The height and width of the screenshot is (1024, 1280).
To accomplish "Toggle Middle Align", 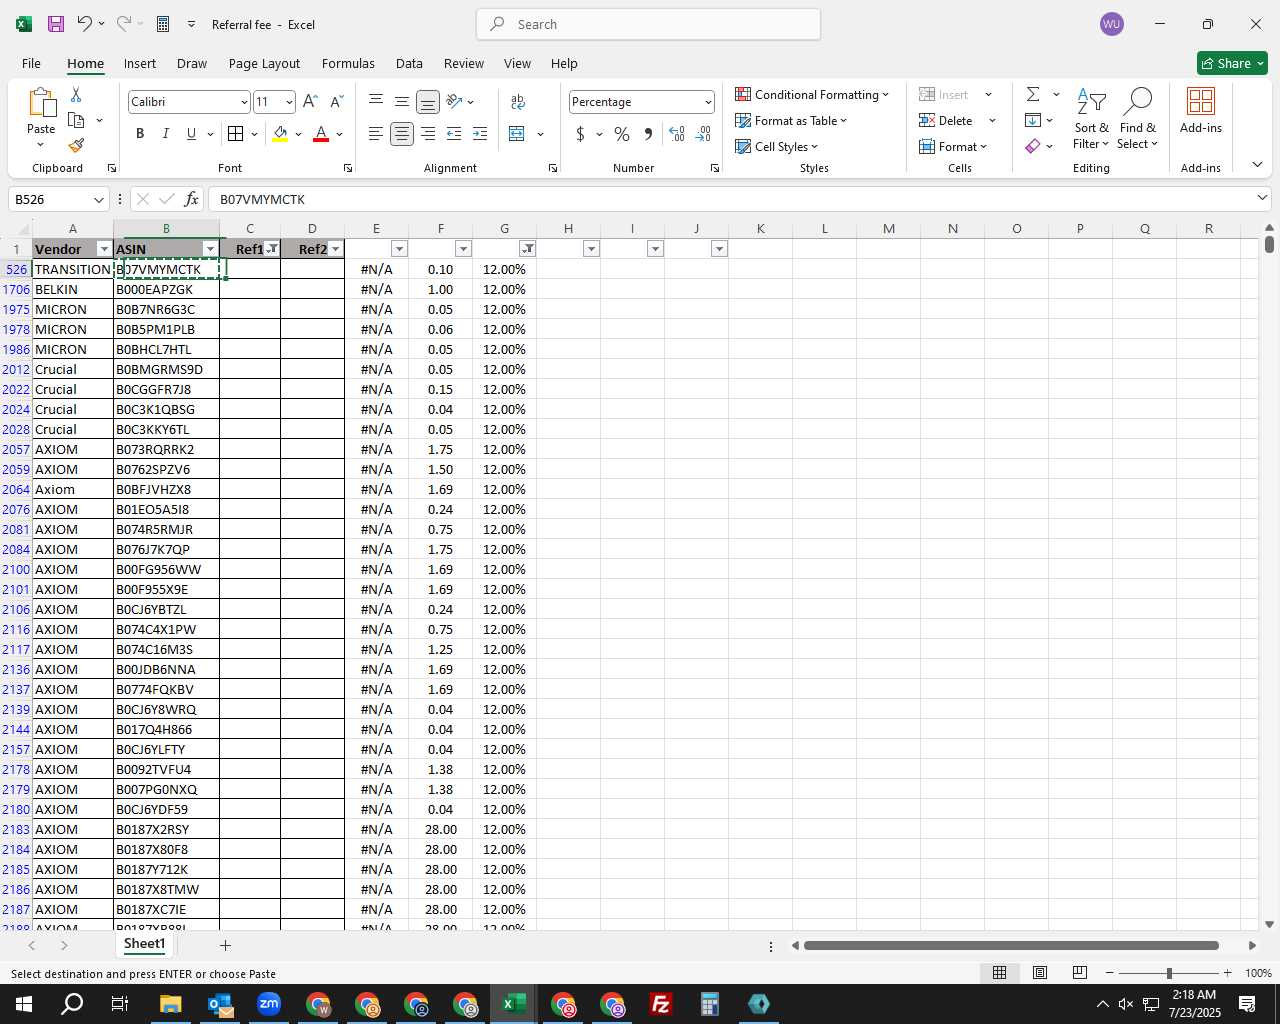I will [x=402, y=102].
